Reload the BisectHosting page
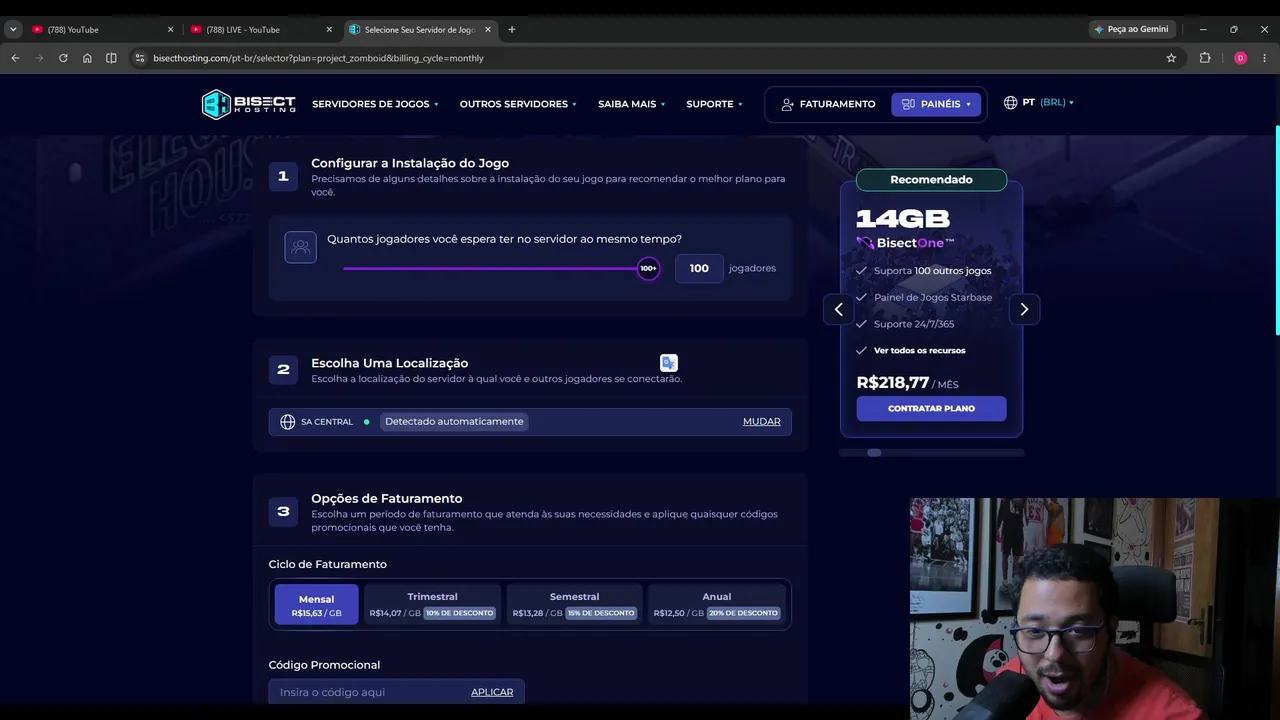This screenshot has height=720, width=1280. [x=63, y=58]
